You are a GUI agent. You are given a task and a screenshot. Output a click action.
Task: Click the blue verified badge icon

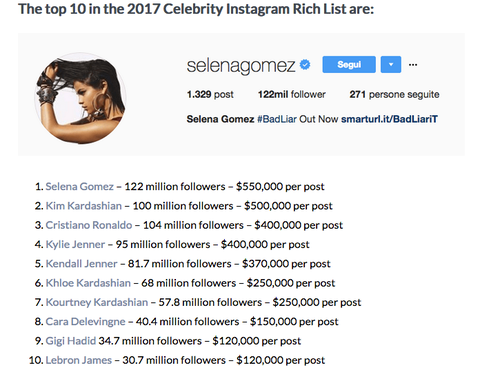[x=305, y=64]
